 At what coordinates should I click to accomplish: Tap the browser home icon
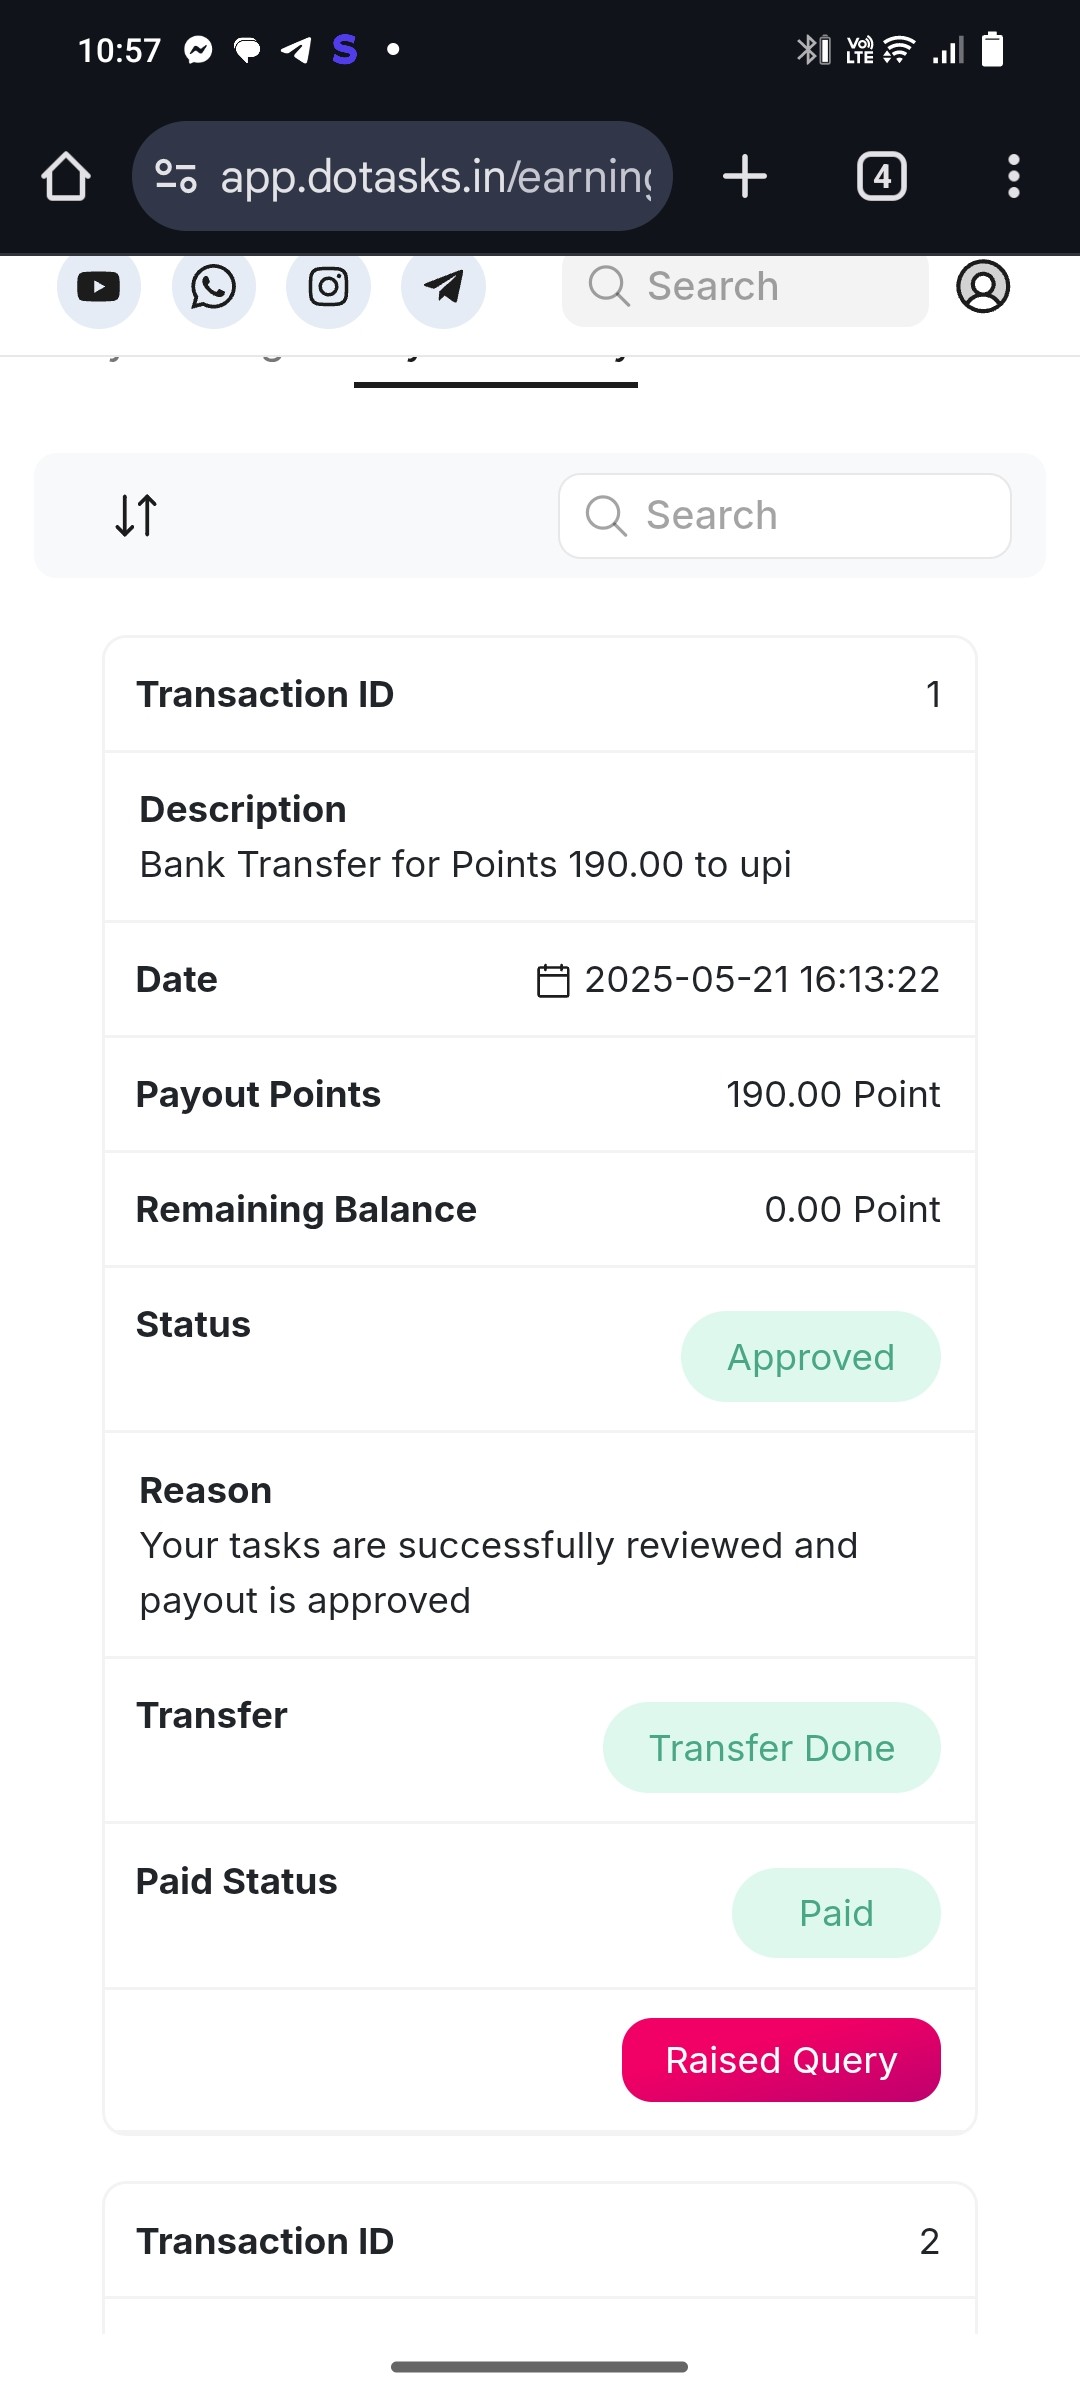[x=66, y=177]
